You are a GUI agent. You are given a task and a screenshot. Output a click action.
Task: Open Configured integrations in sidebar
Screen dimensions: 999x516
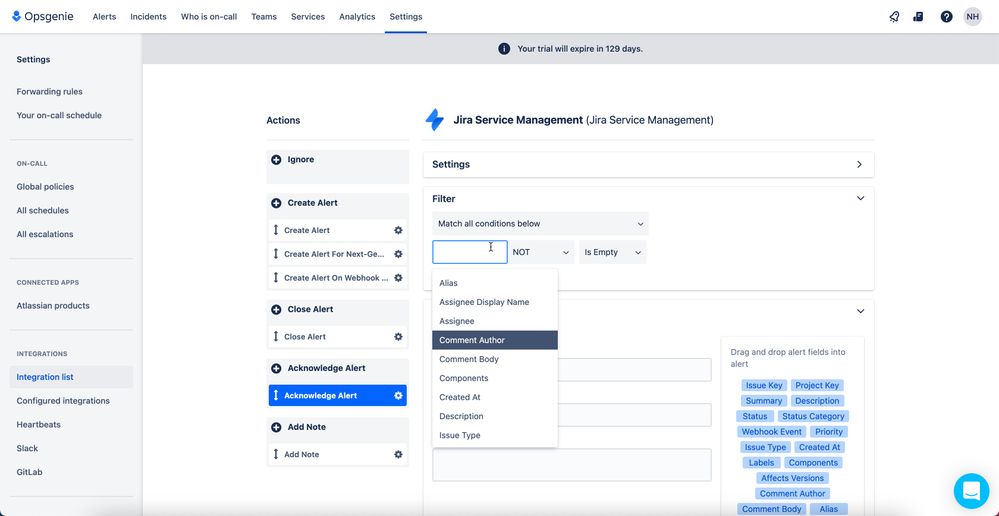tap(63, 401)
